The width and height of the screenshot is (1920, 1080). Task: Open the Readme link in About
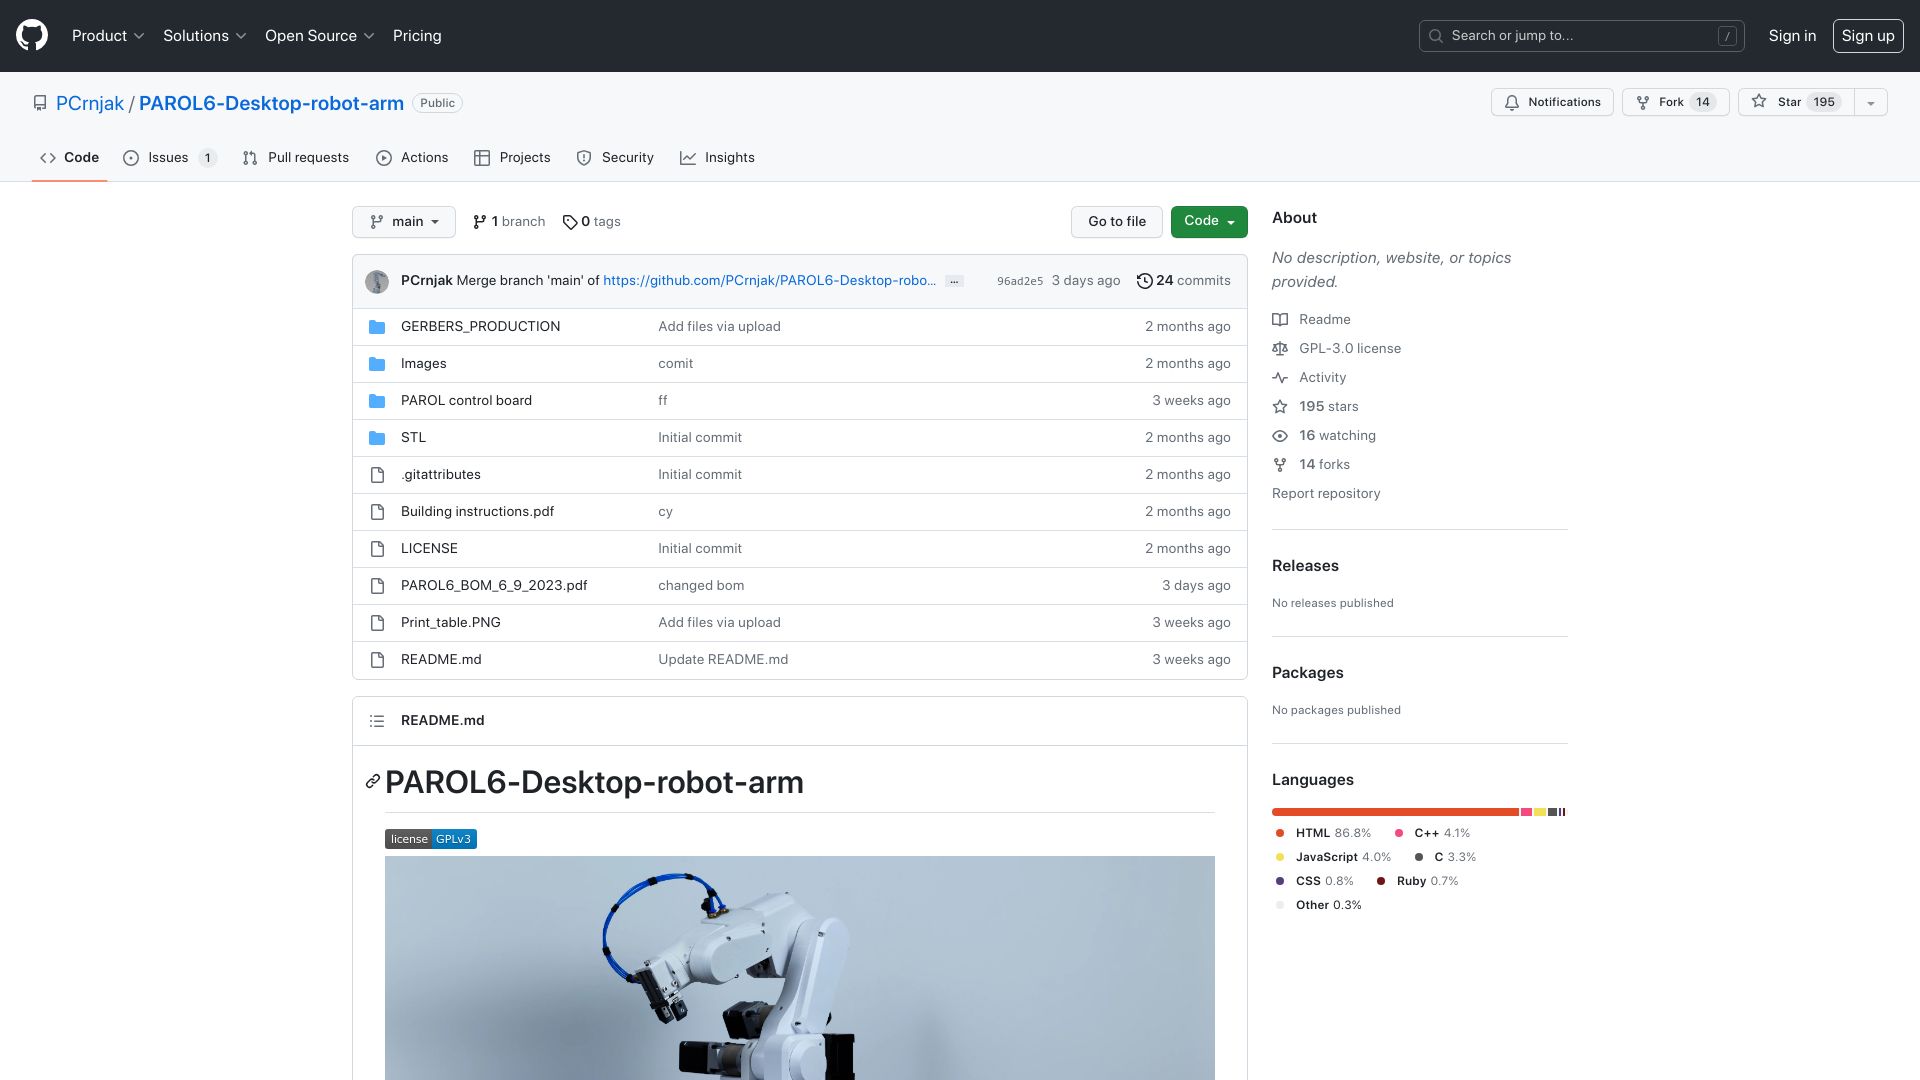[x=1311, y=320]
